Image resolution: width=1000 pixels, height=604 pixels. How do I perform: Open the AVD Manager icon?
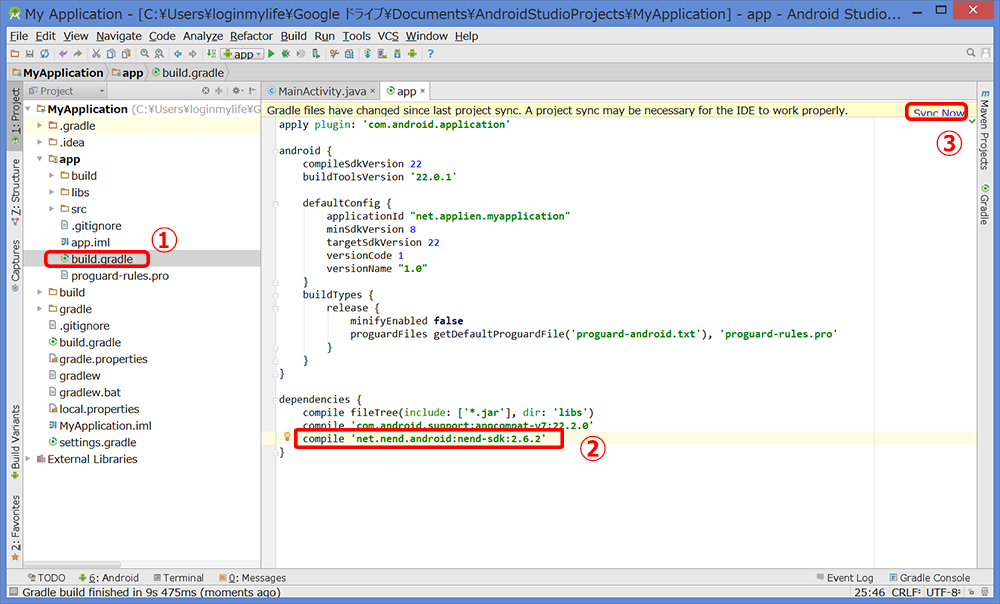click(x=382, y=54)
